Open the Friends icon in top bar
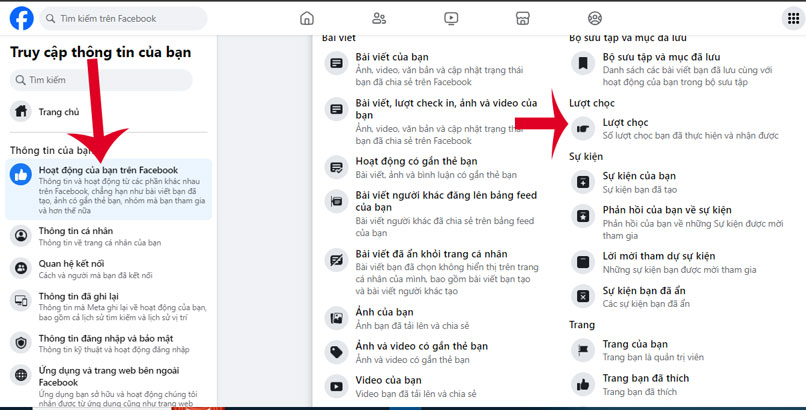 click(379, 18)
